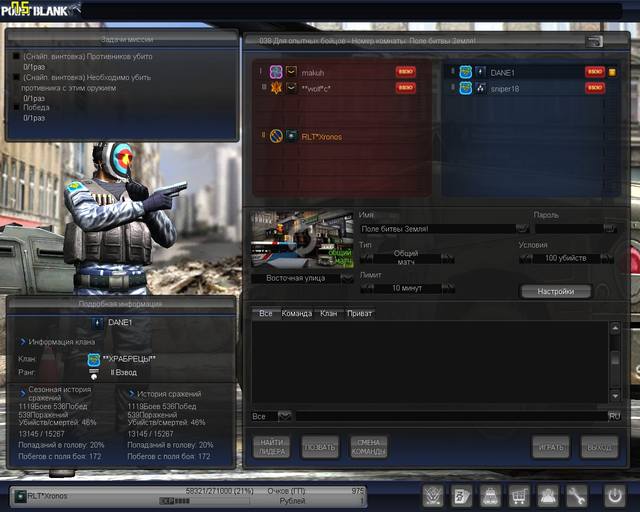Click the left arrow for Тип match type

[x=367, y=258]
